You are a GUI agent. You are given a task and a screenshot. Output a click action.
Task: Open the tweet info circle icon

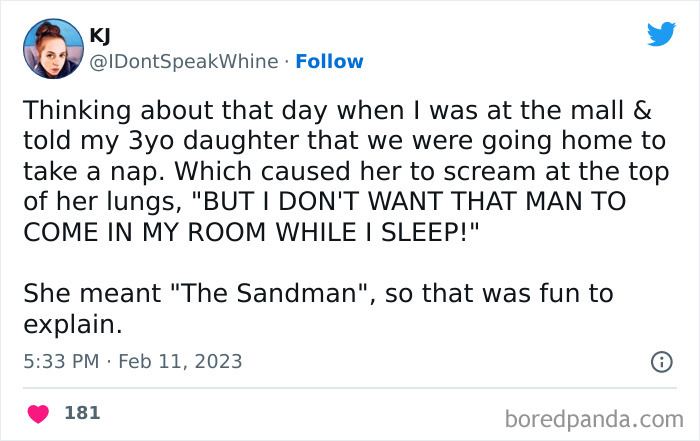(x=661, y=362)
